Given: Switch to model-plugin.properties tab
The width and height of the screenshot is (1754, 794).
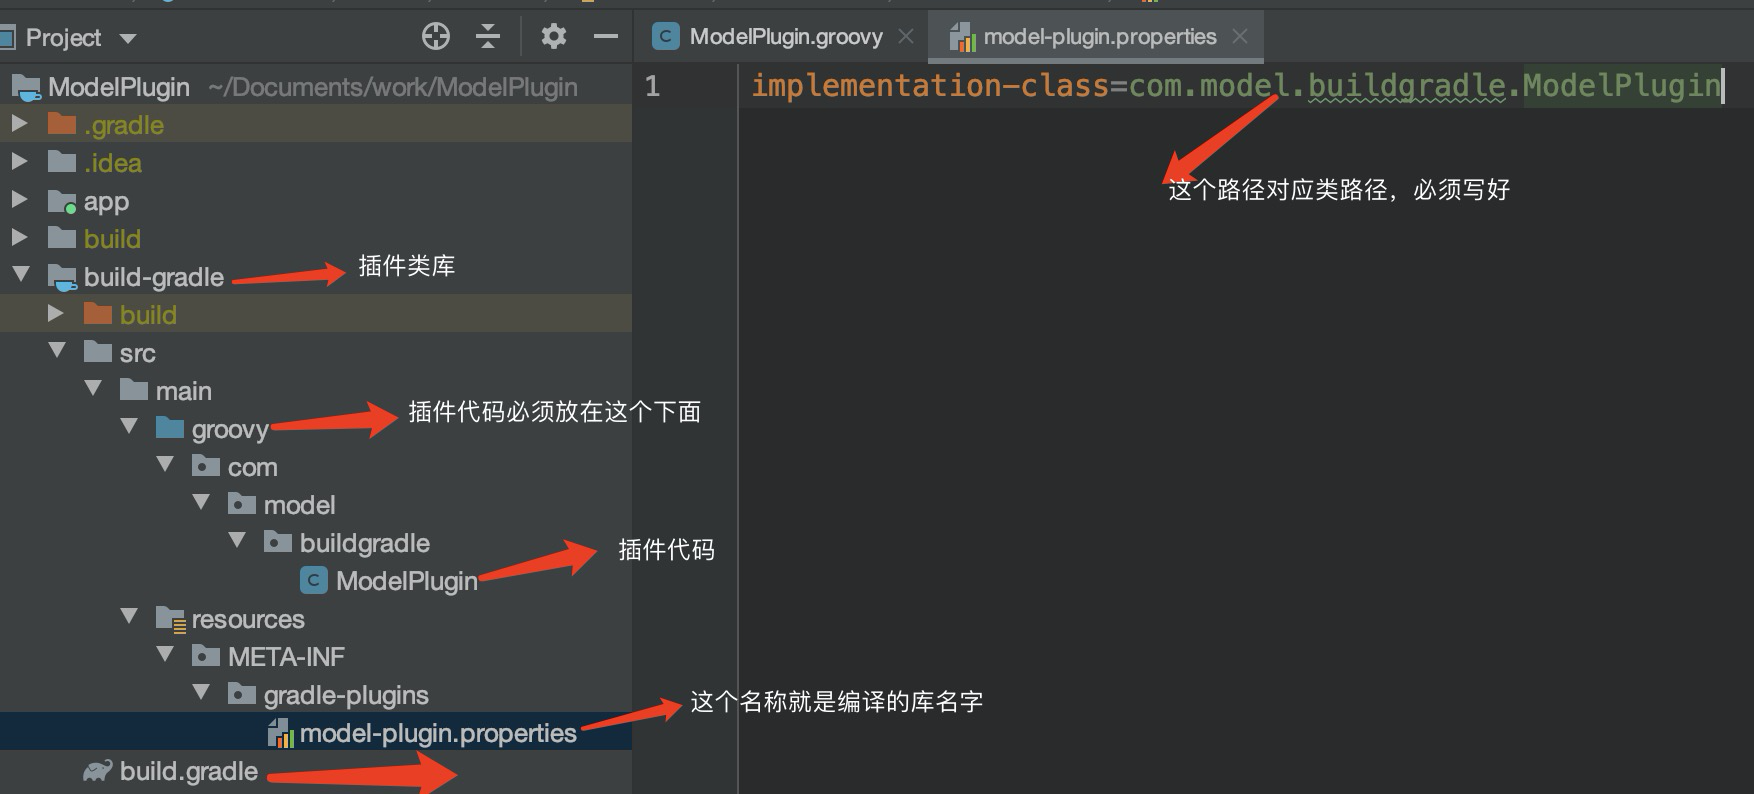Looking at the screenshot, I should point(1100,37).
